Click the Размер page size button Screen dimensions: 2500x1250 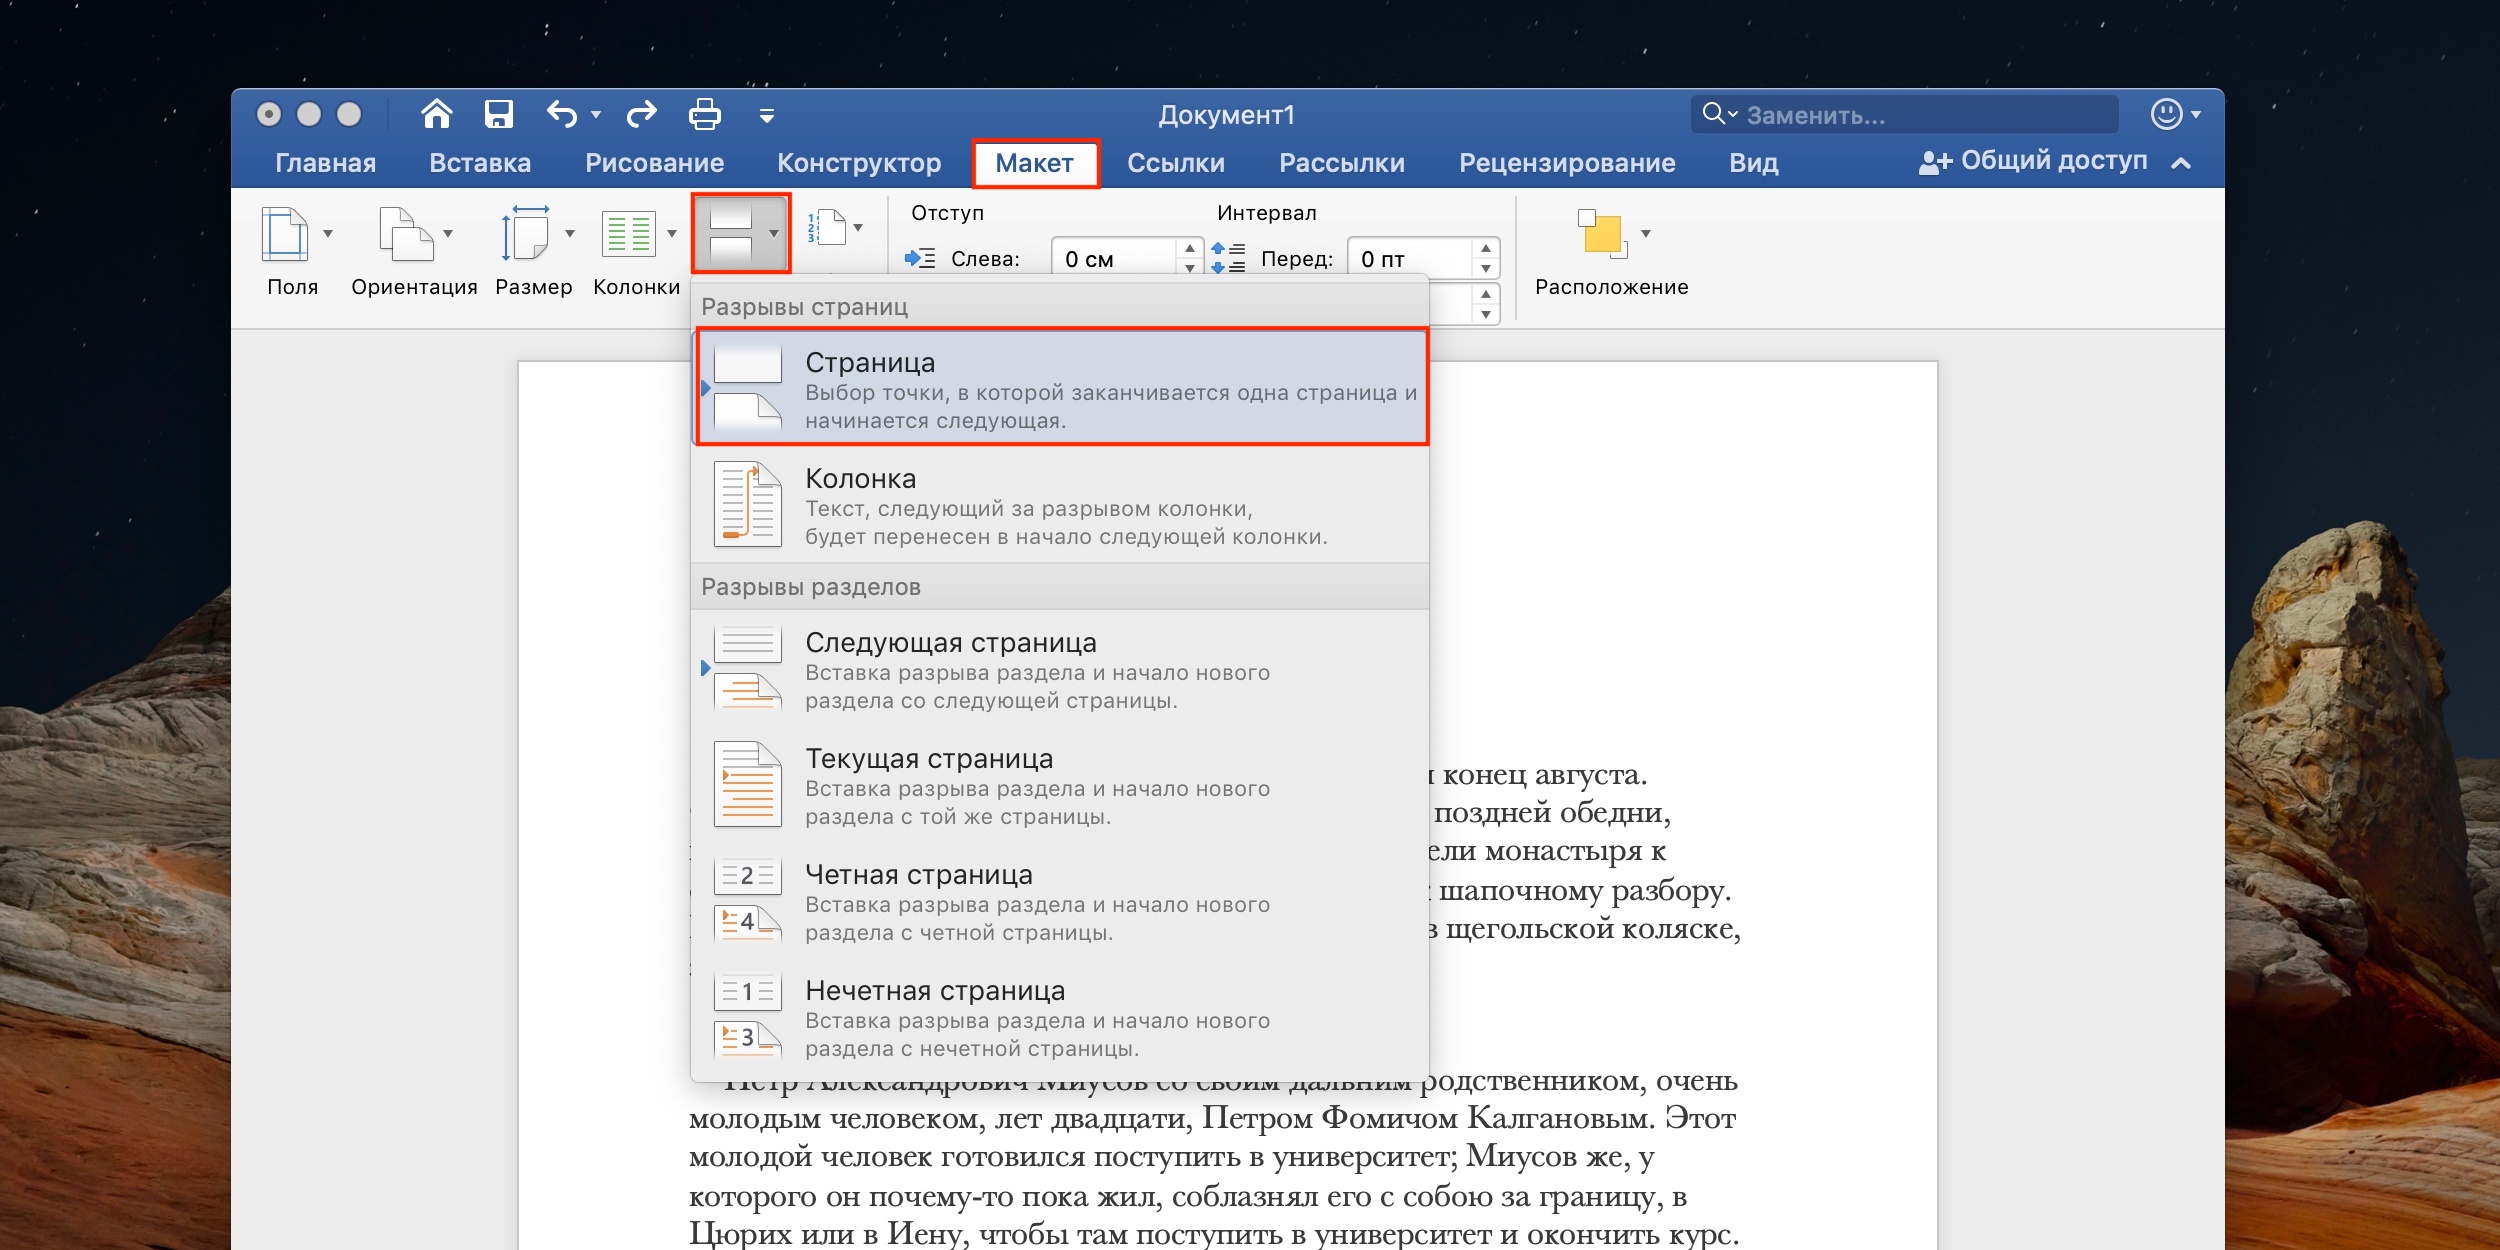[x=526, y=233]
